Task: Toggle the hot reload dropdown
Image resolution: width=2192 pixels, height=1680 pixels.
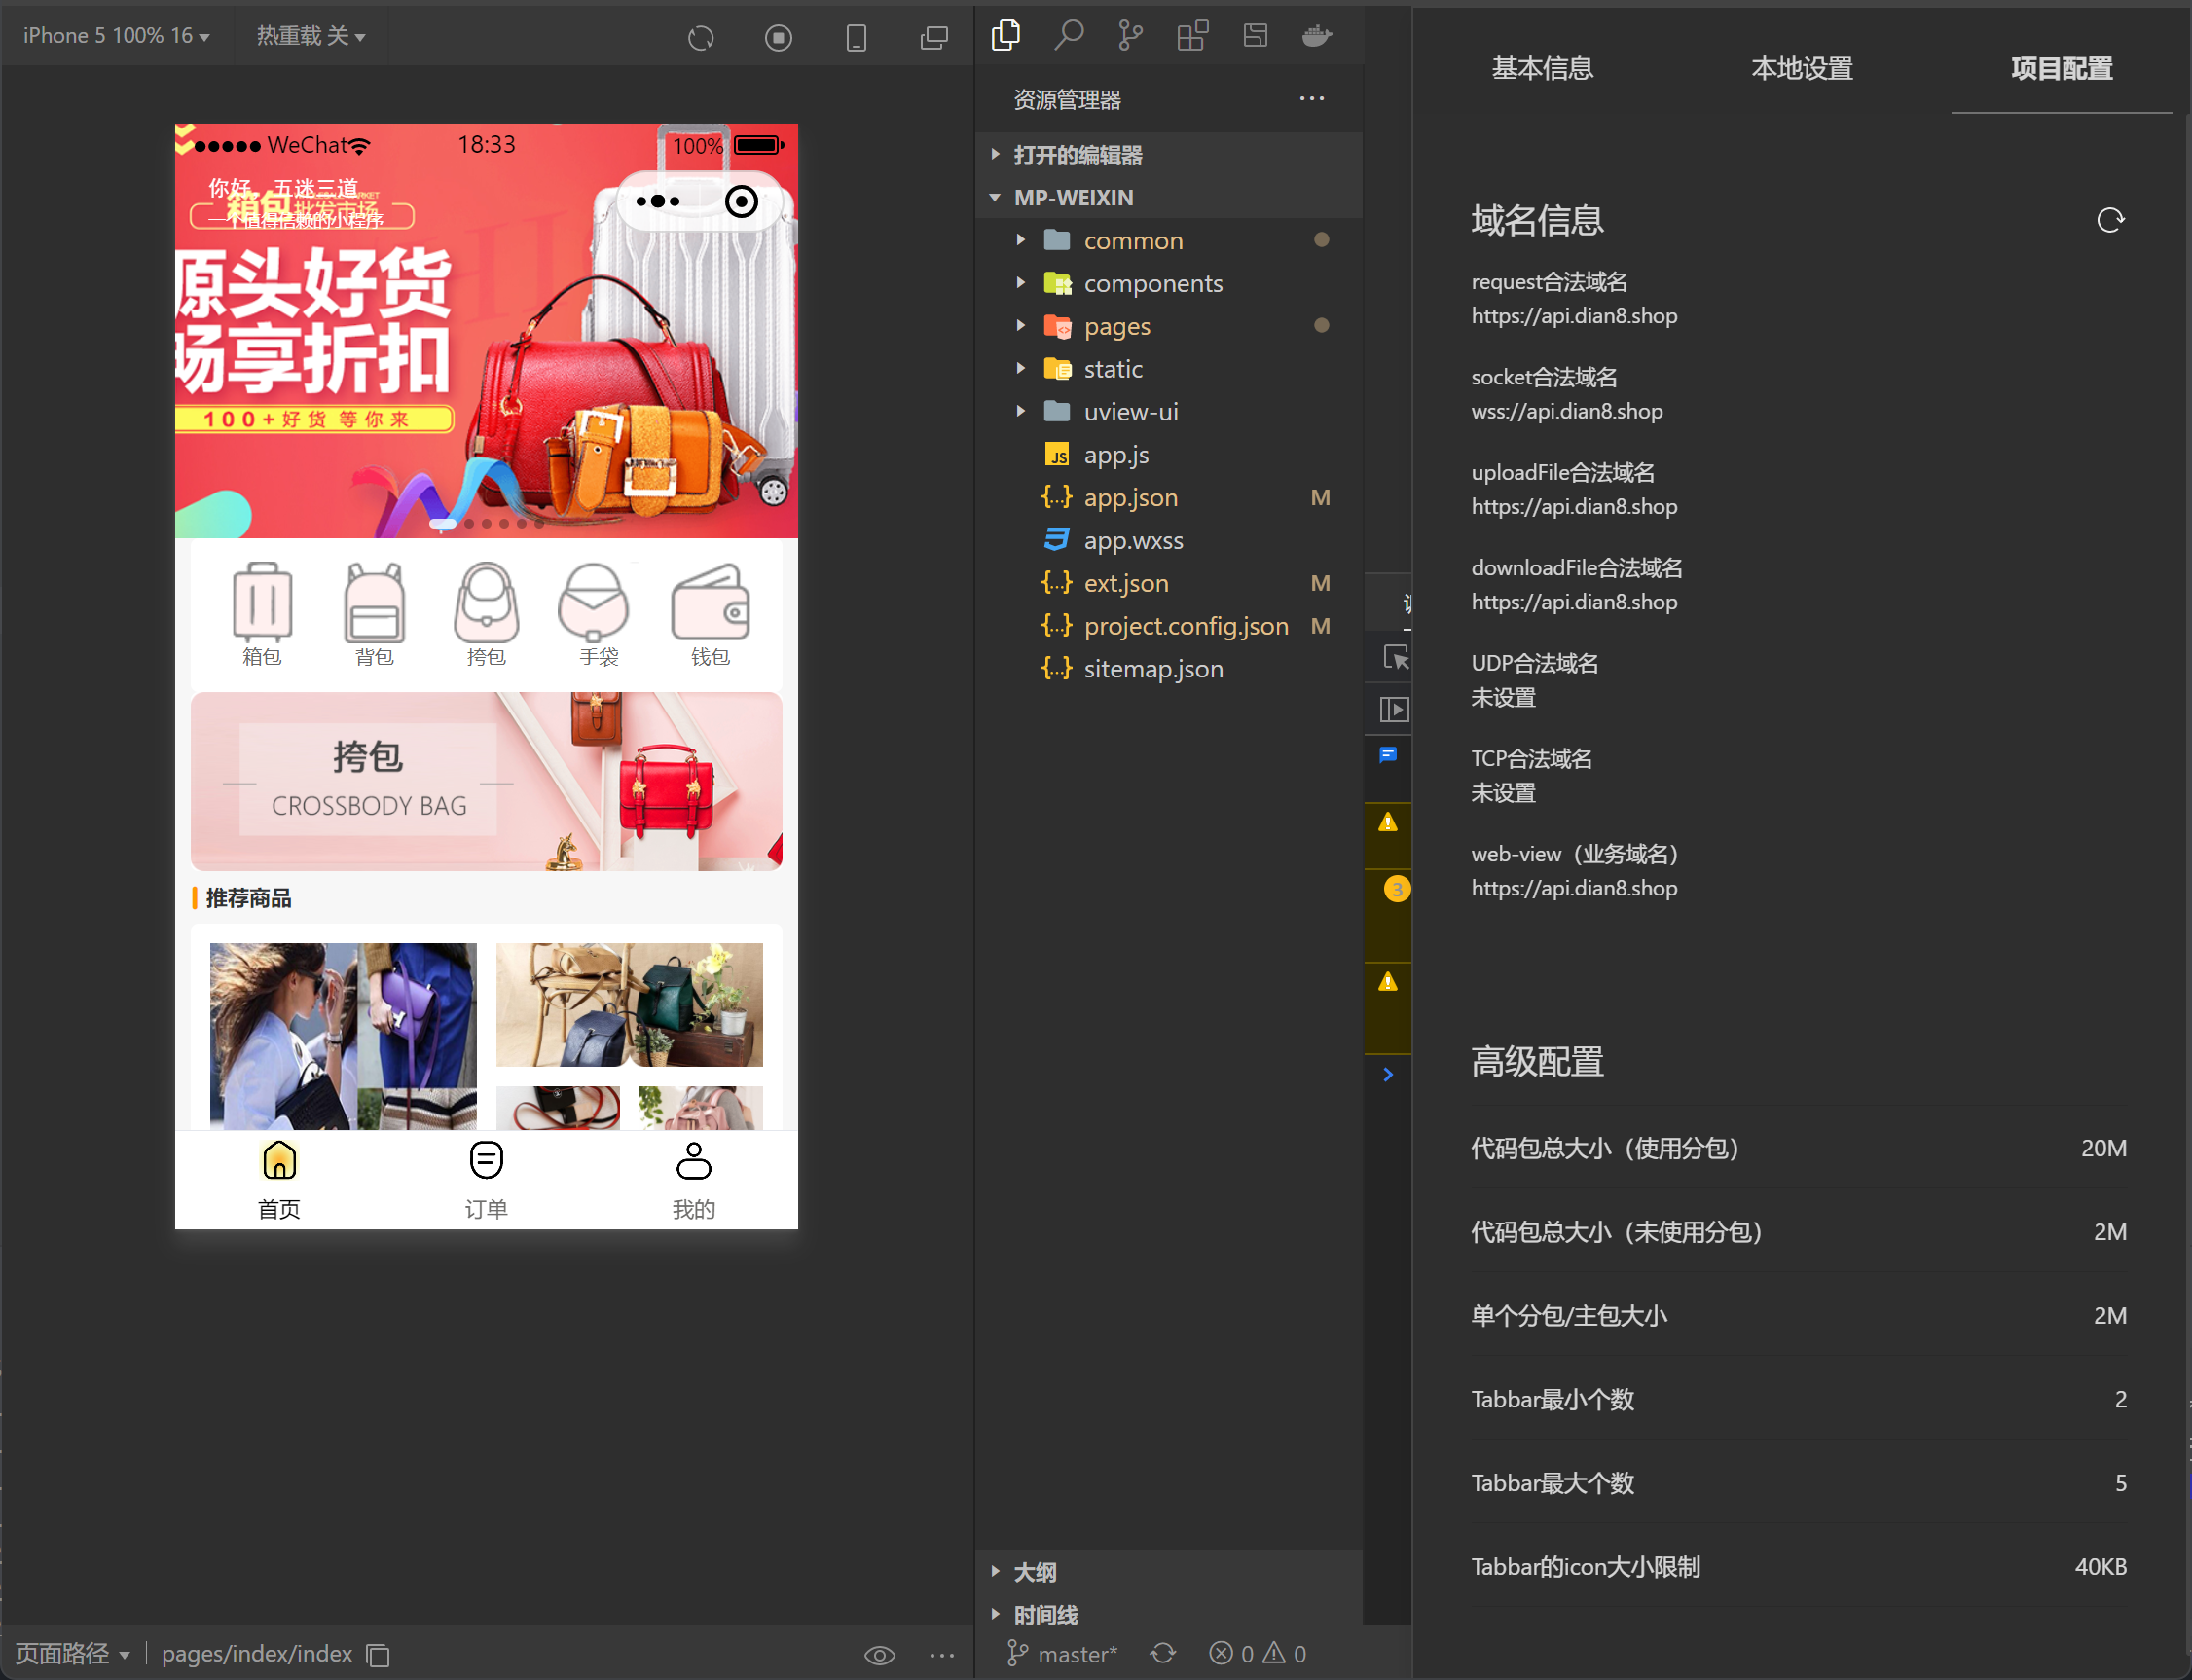Action: (x=310, y=36)
